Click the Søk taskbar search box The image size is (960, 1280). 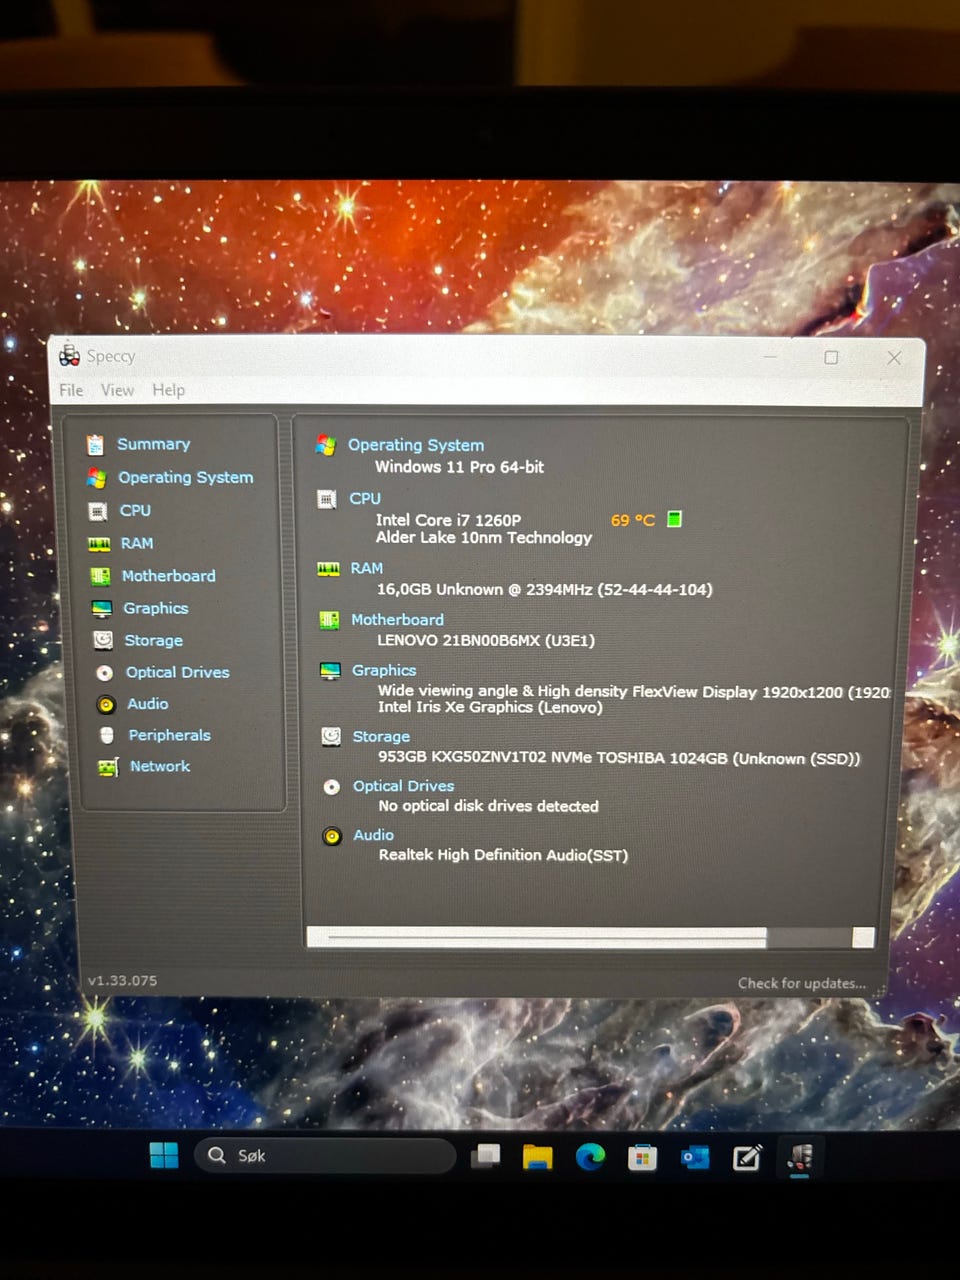pos(325,1156)
